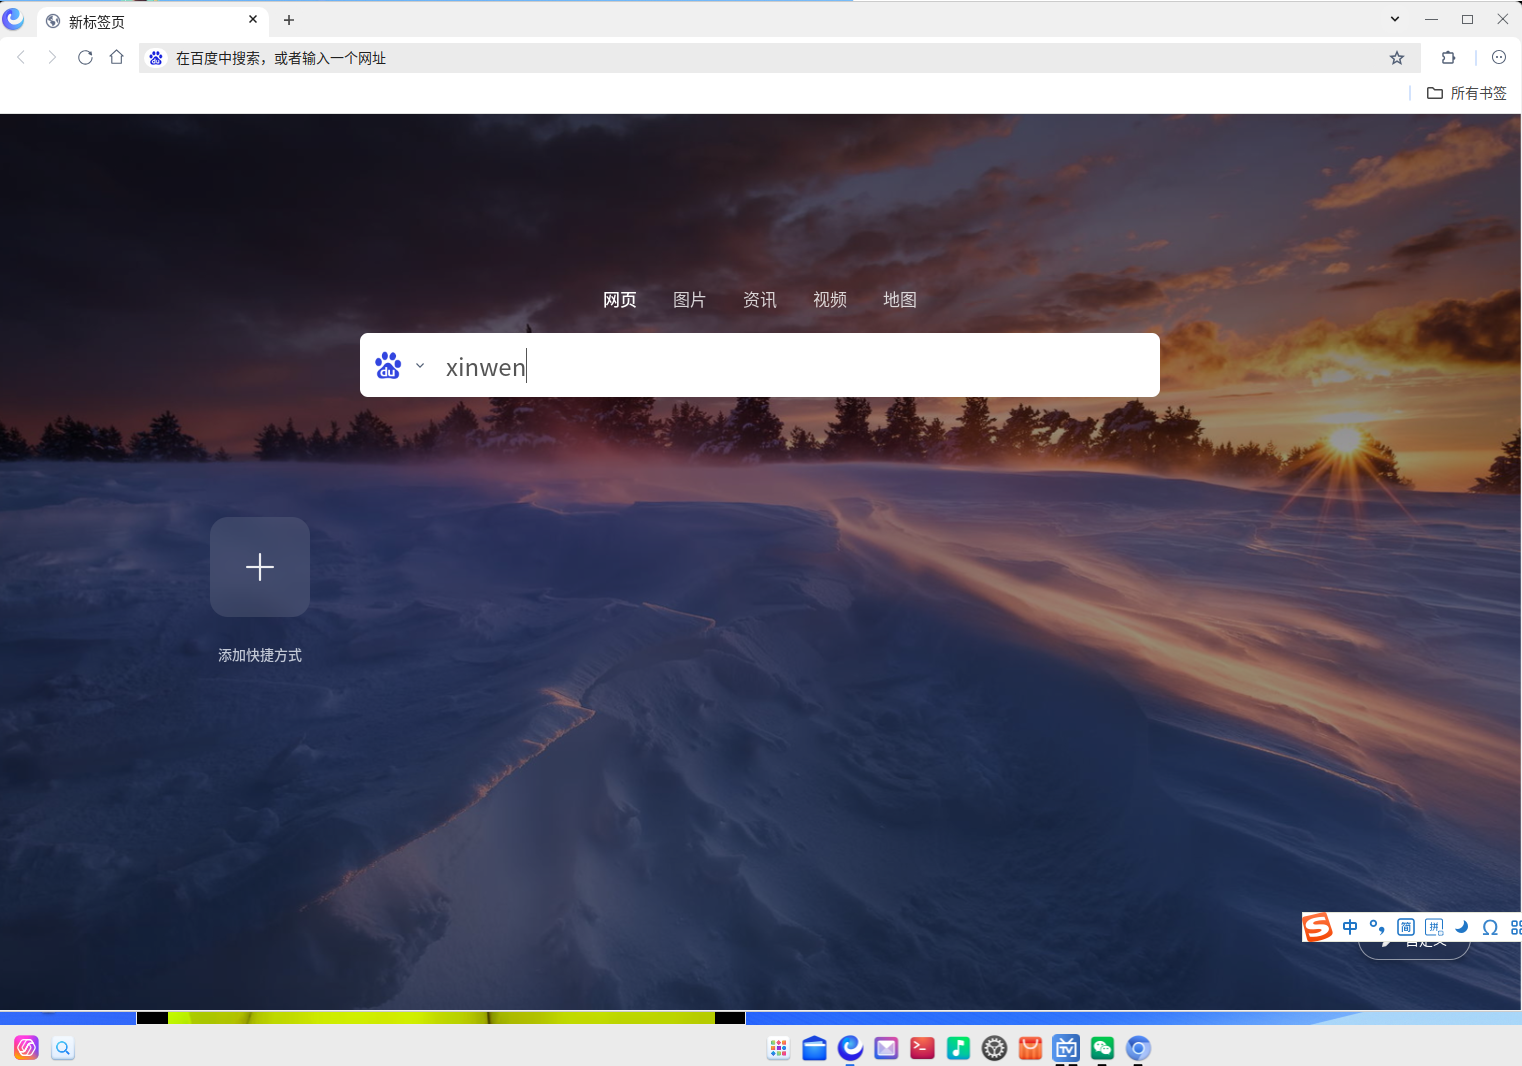This screenshot has width=1522, height=1066.
Task: Launch the blue file manager in dock
Action: (815, 1048)
